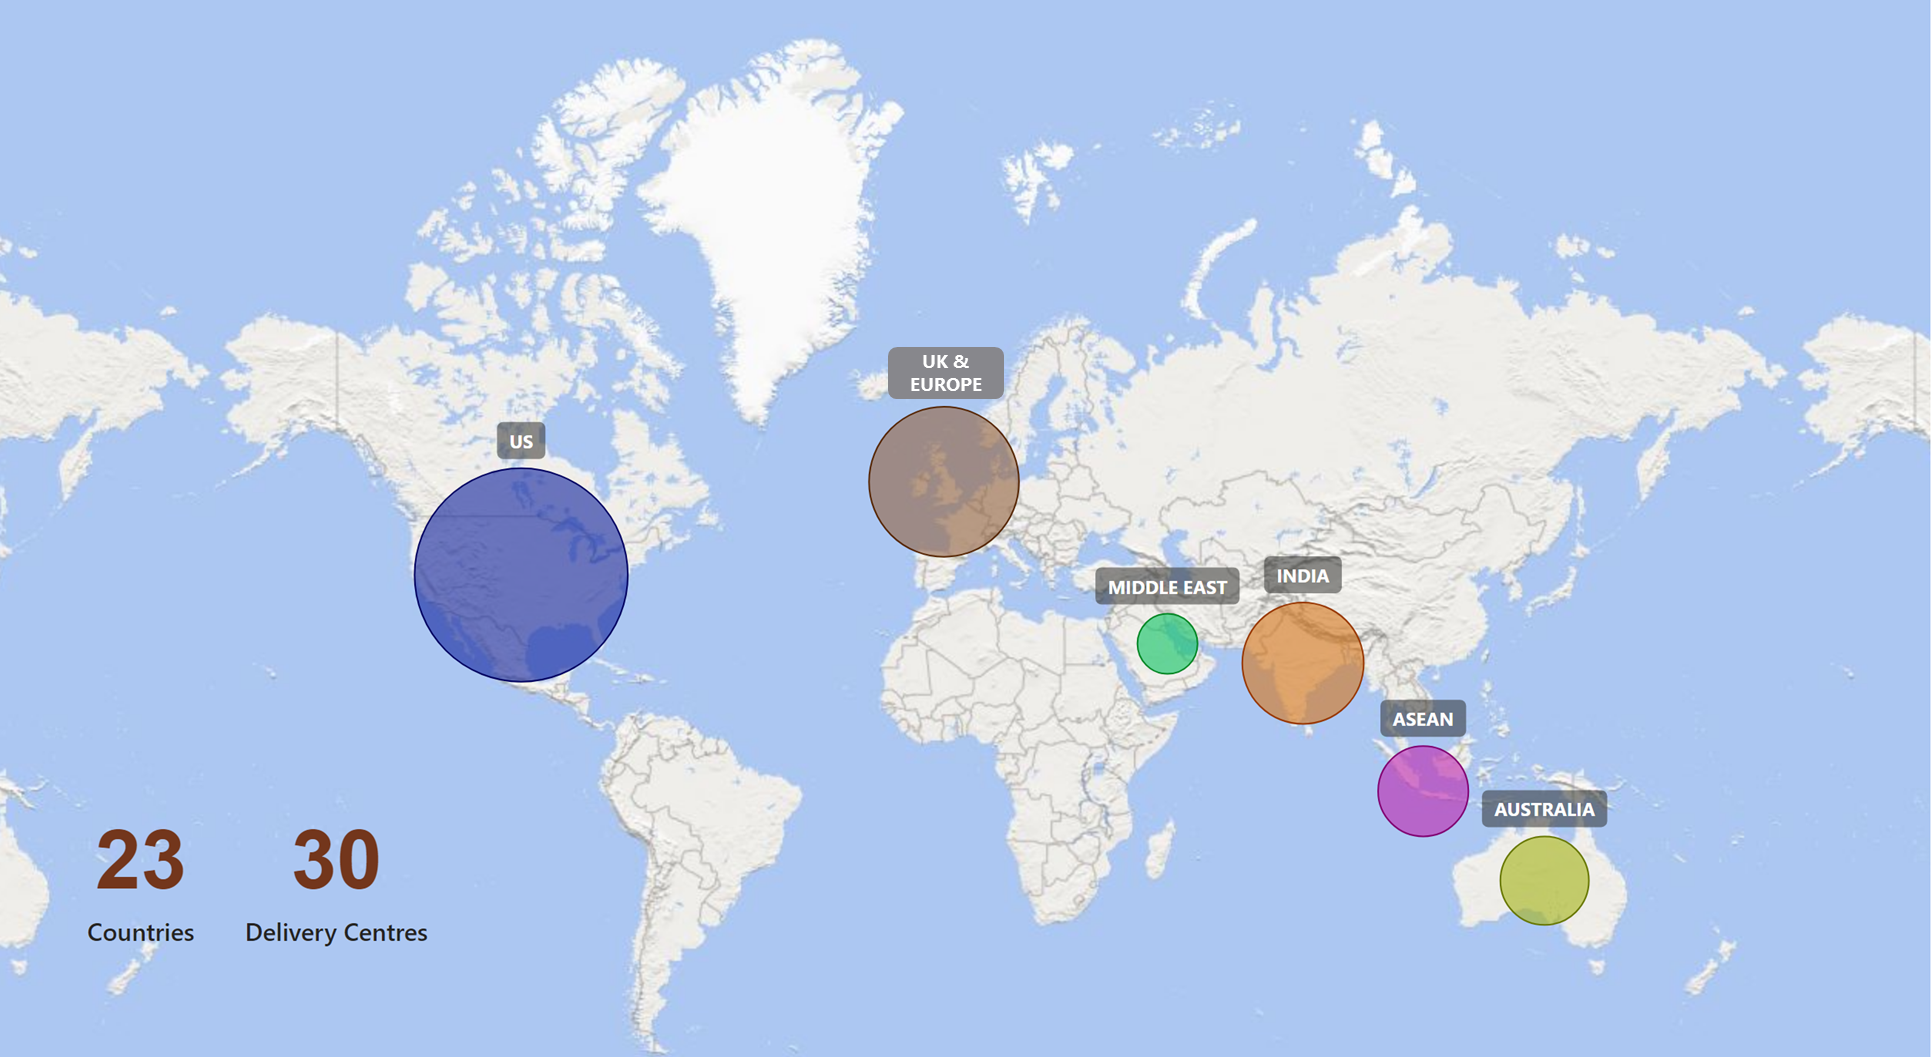Screen dimensions: 1932x1057
Task: Click the blue US bubble
Action: (x=521, y=575)
